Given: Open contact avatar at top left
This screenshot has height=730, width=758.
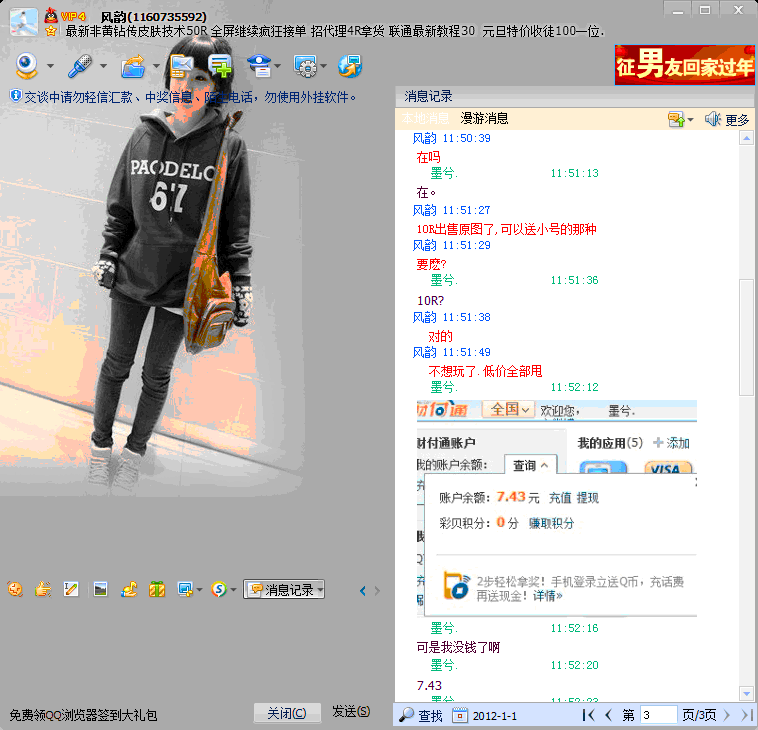Looking at the screenshot, I should point(24,22).
